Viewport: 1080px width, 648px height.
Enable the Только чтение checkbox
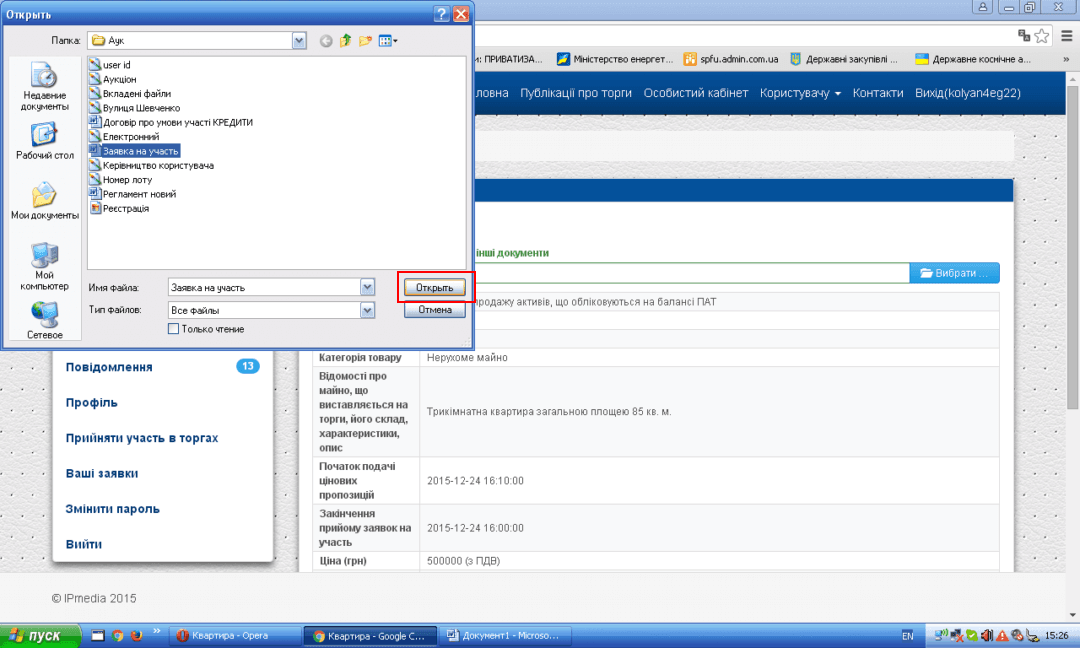174,329
